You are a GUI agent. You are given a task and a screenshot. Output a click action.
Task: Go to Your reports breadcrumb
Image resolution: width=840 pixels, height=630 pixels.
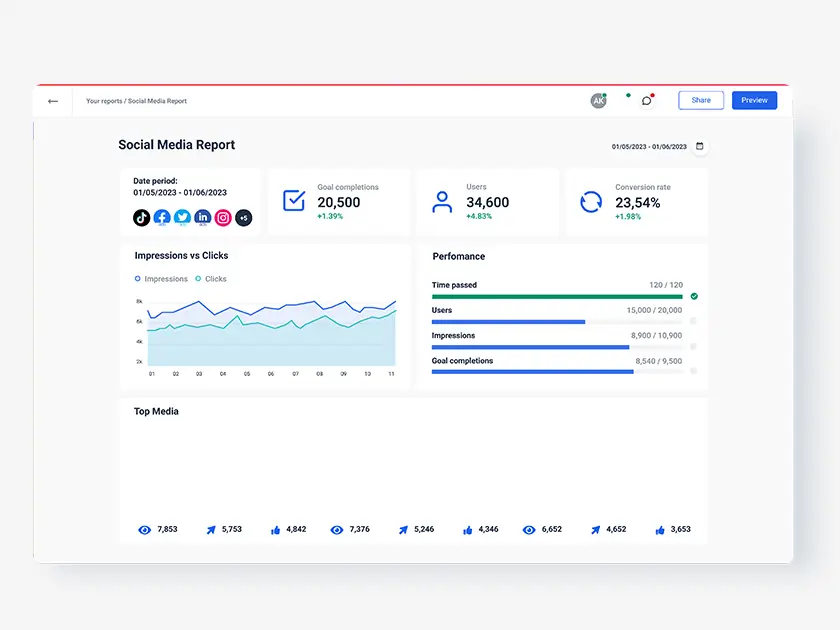tap(104, 101)
